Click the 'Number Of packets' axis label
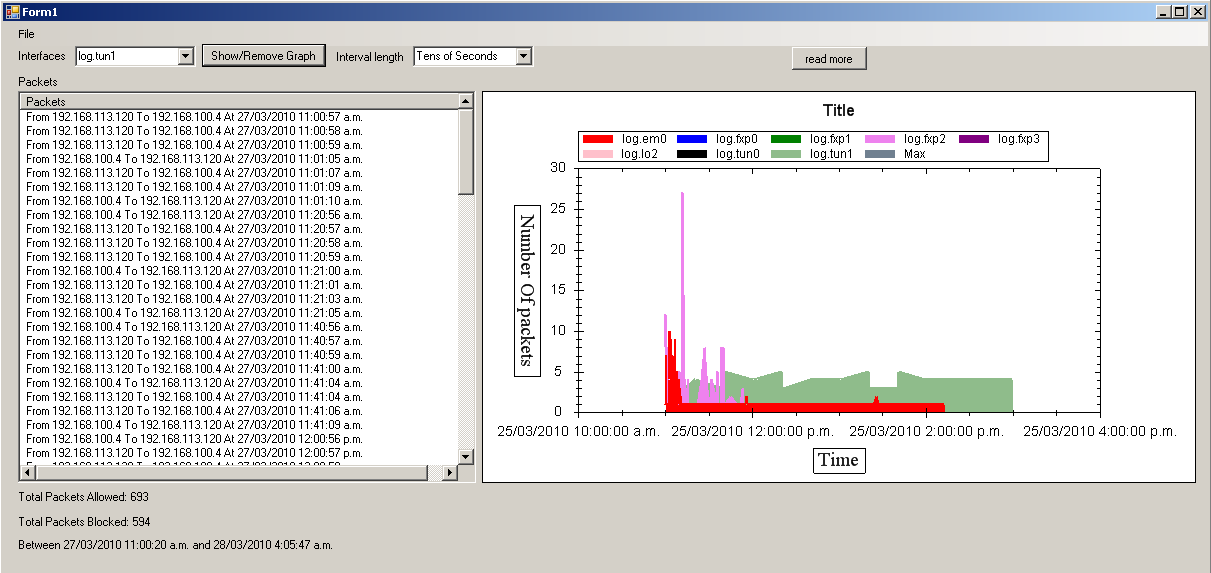 tap(527, 291)
